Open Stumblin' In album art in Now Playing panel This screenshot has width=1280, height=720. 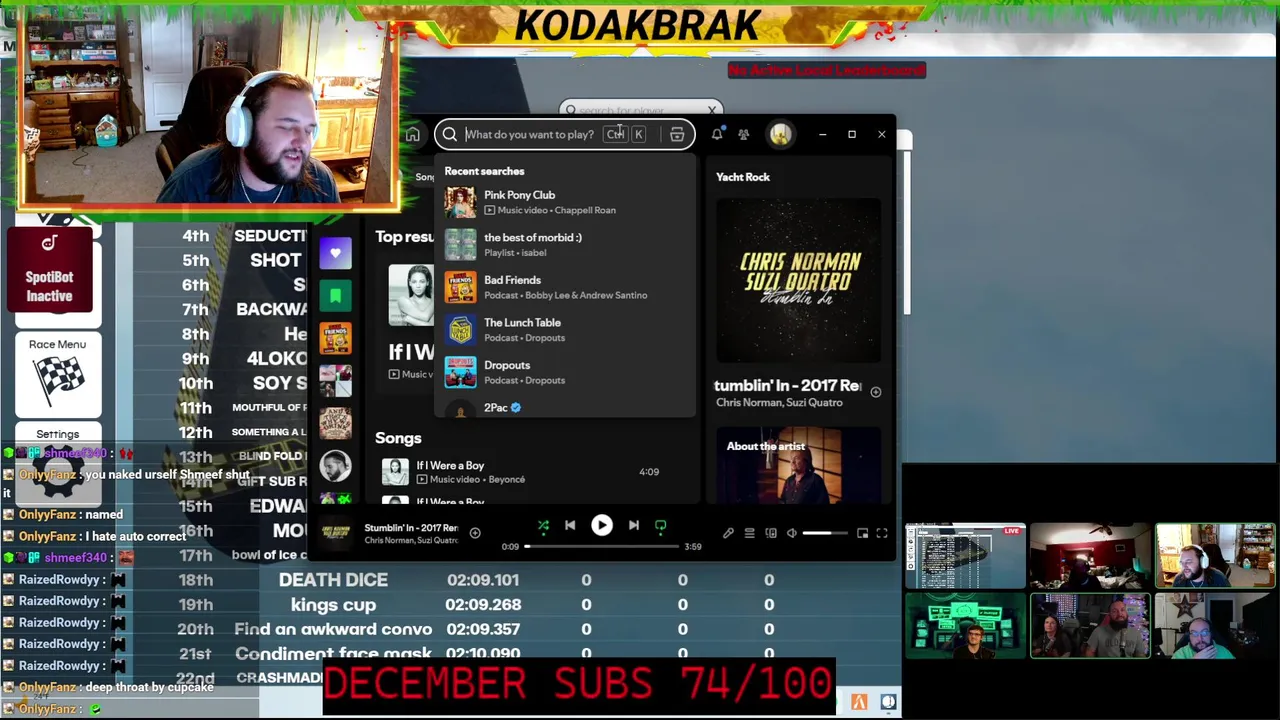(x=799, y=280)
